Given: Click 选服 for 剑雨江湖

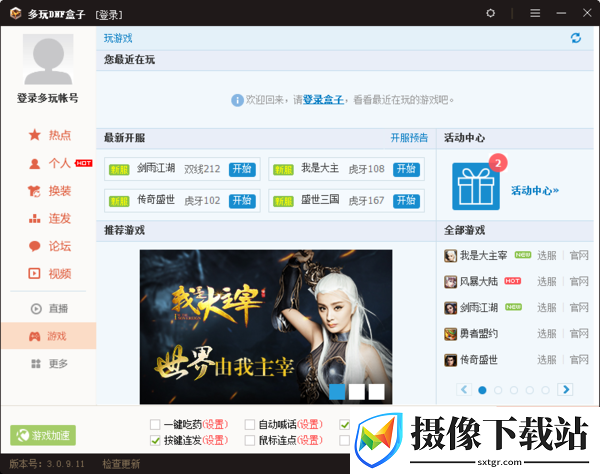Looking at the screenshot, I should click(x=547, y=308).
